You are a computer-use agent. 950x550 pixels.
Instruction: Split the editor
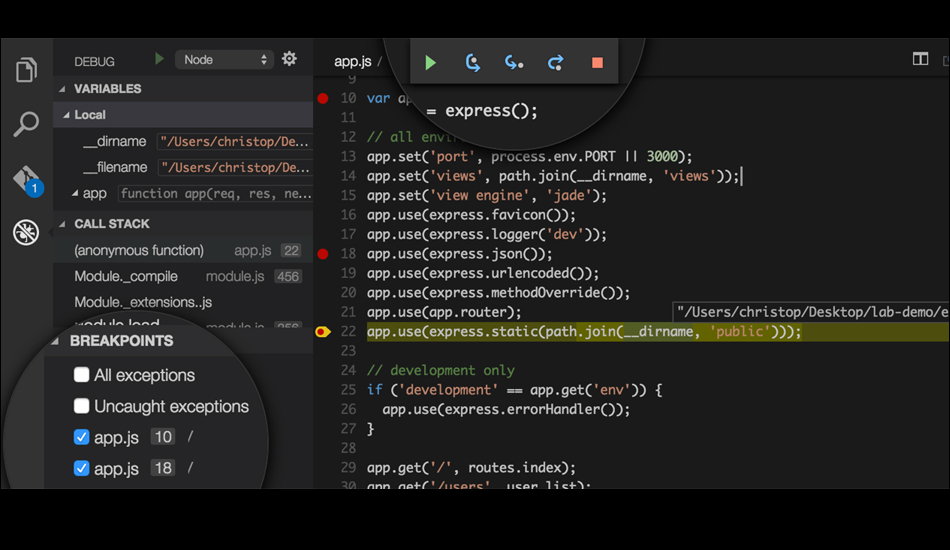click(920, 59)
